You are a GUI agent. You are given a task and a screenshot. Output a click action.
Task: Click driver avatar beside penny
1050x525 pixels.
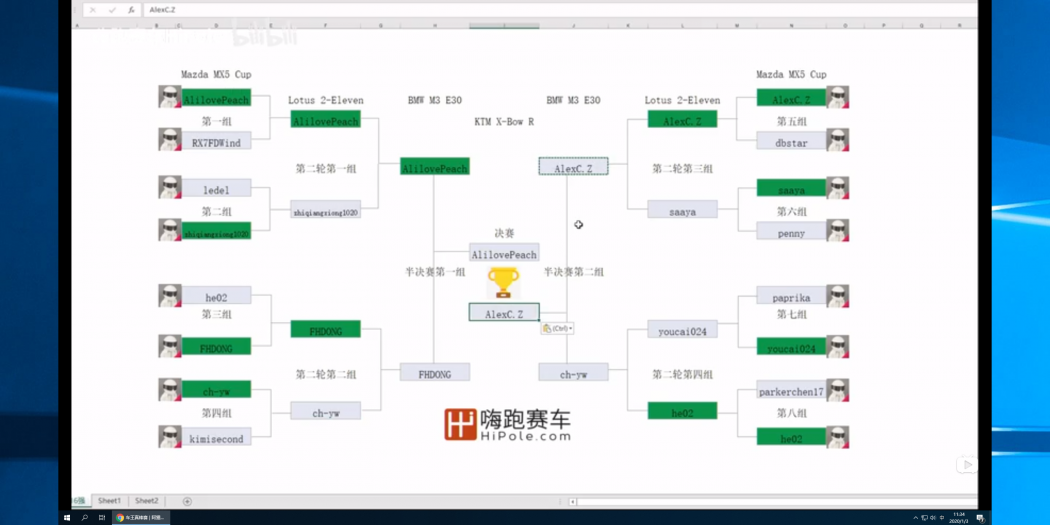click(838, 230)
